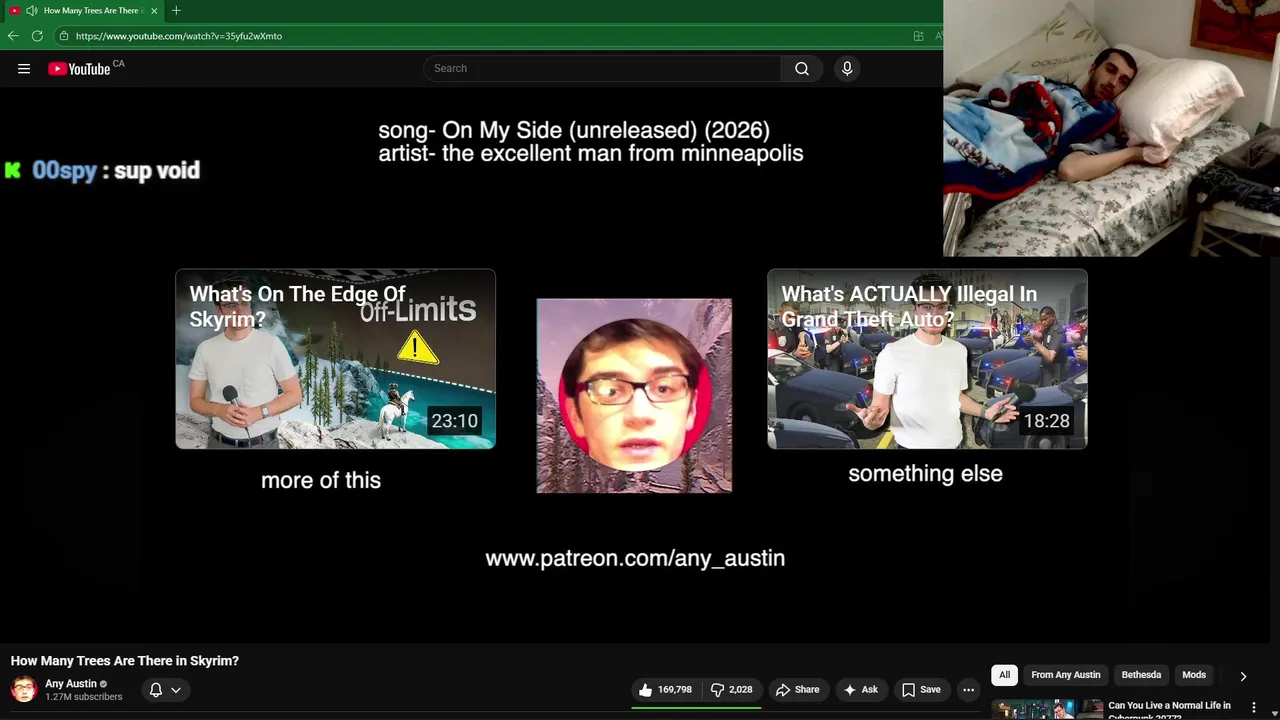Click the browser back arrow
Viewport: 1280px width, 720px height.
[13, 36]
